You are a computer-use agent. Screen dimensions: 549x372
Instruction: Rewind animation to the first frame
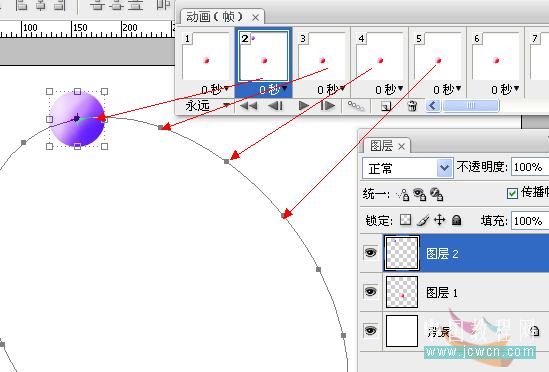(249, 106)
